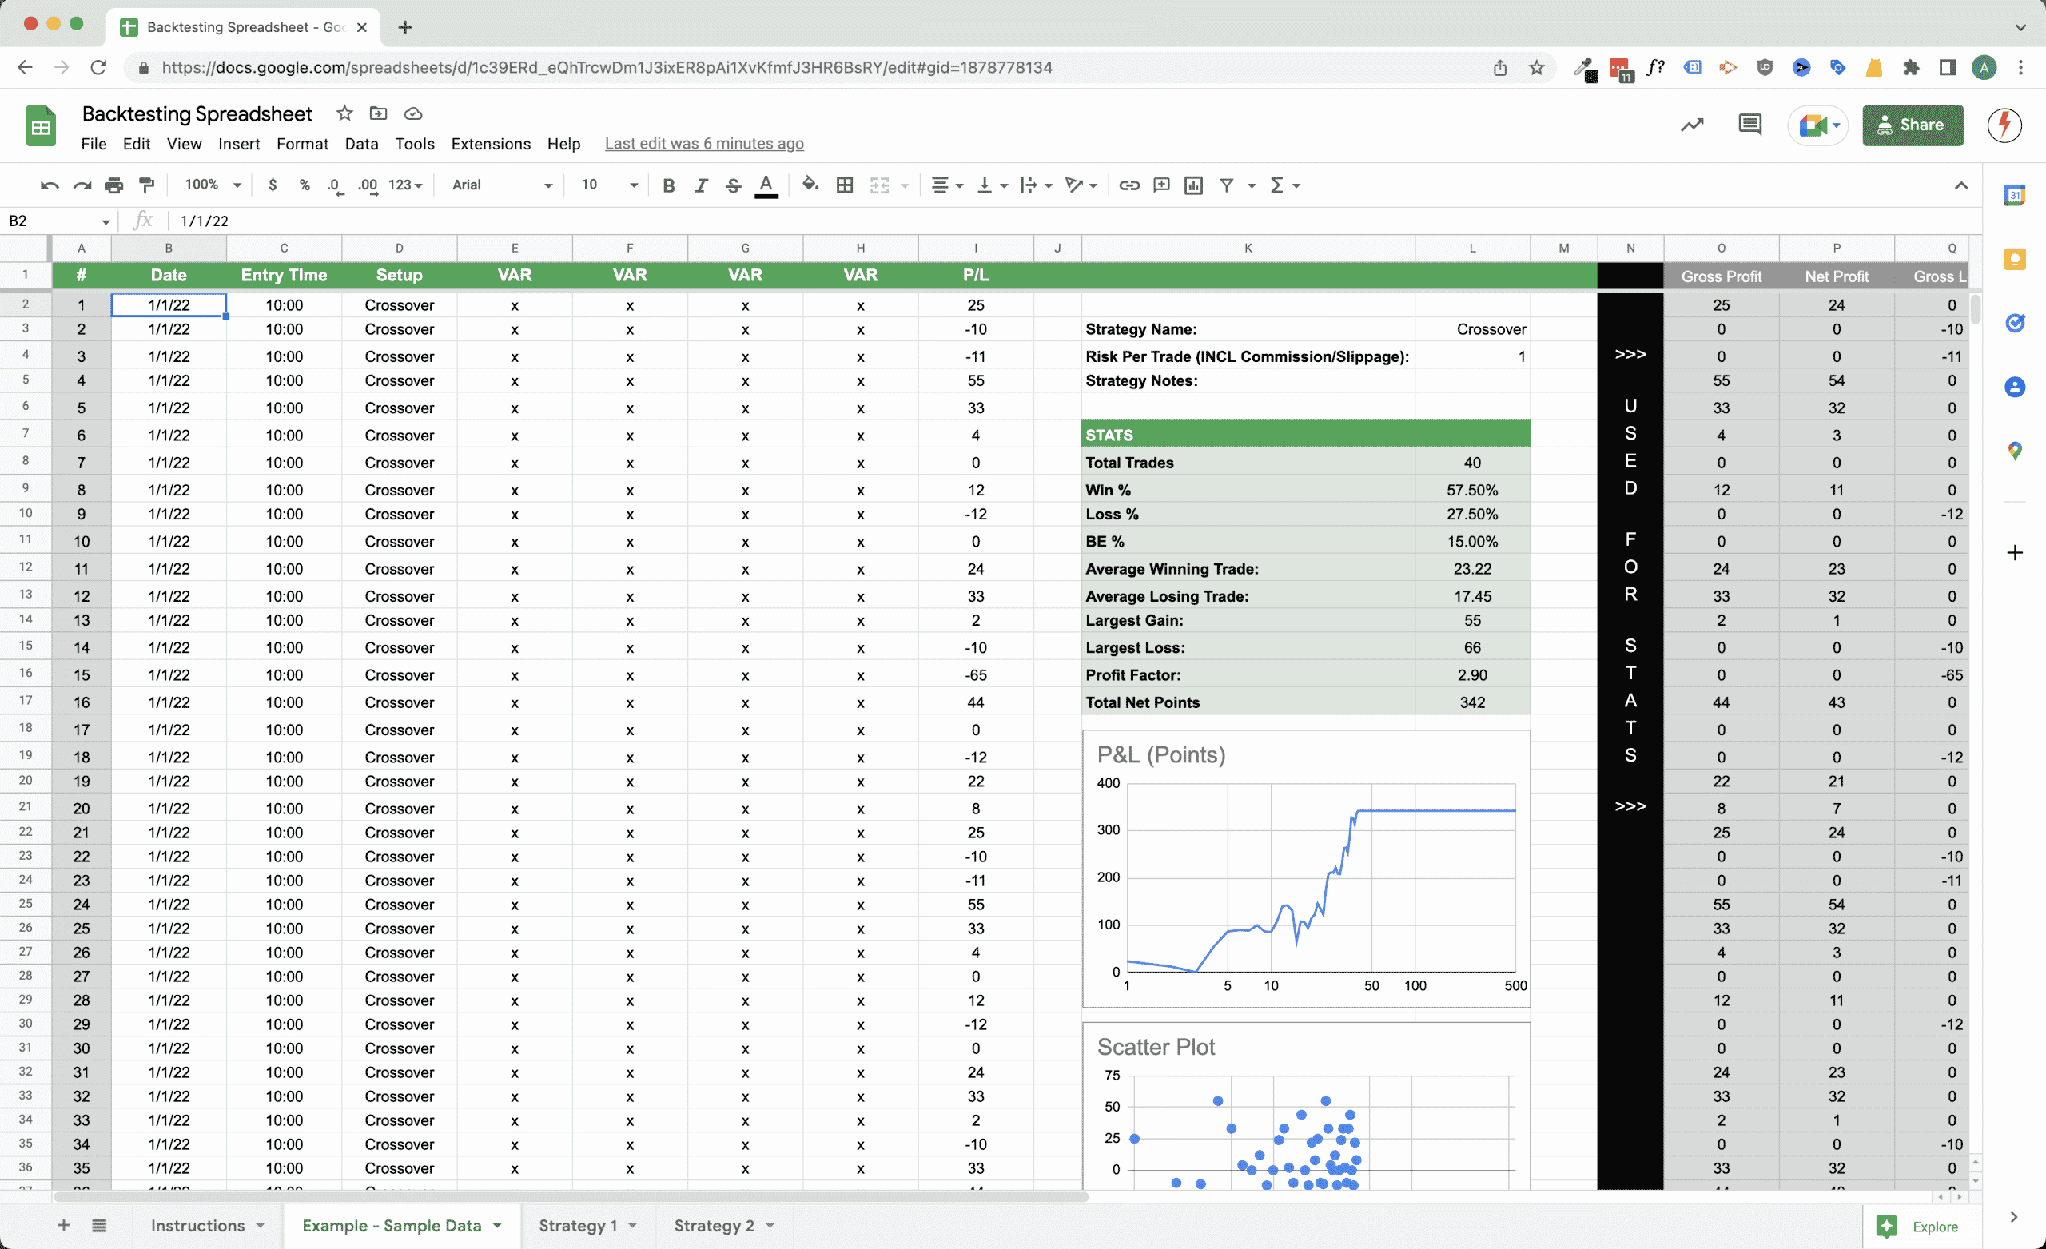Viewport: 2046px width, 1249px height.
Task: Open last edit version history link
Action: point(704,144)
